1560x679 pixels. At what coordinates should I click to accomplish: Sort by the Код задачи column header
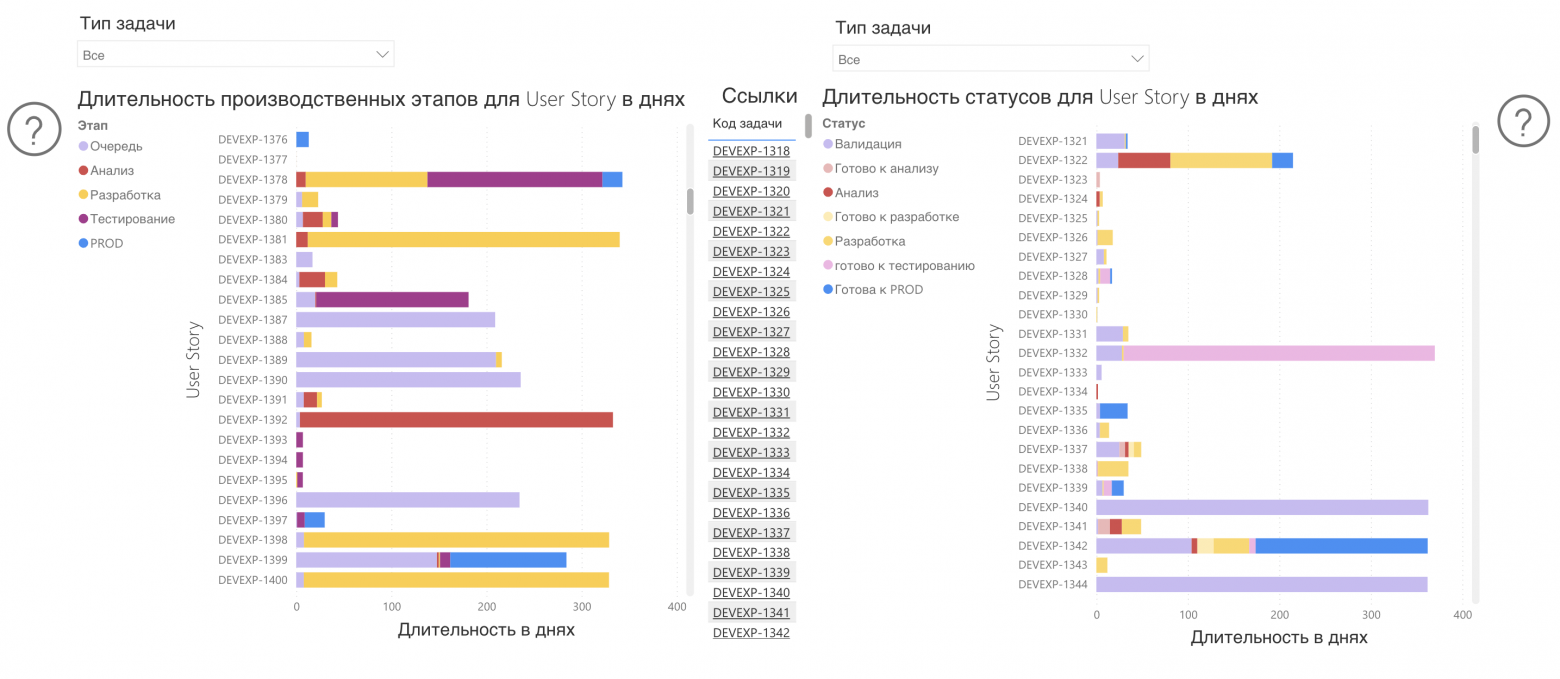coord(747,123)
